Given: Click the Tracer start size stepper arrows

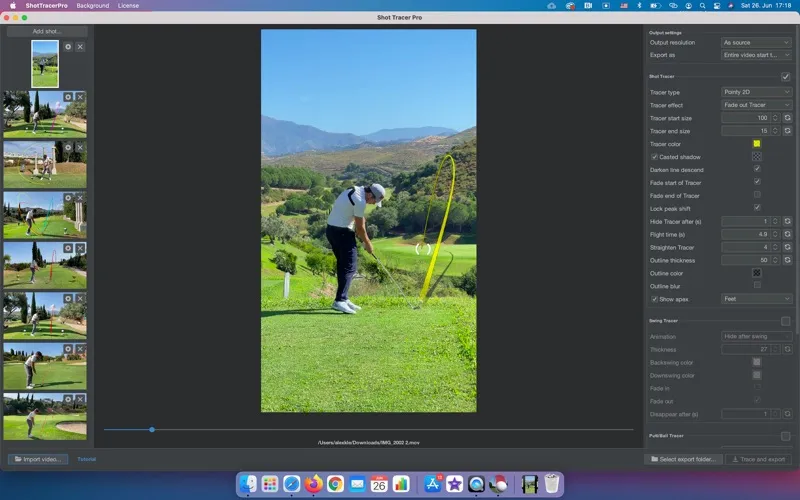Looking at the screenshot, I should [x=775, y=118].
